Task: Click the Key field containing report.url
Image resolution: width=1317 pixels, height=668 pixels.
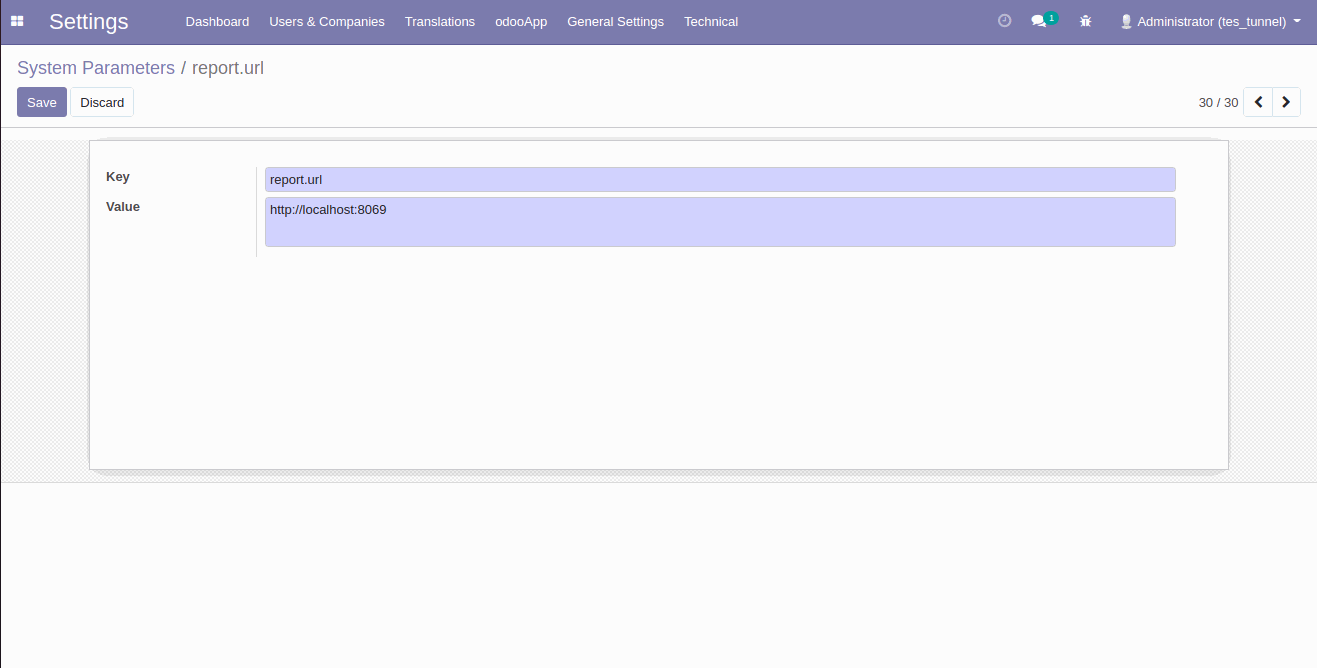Action: click(x=720, y=180)
